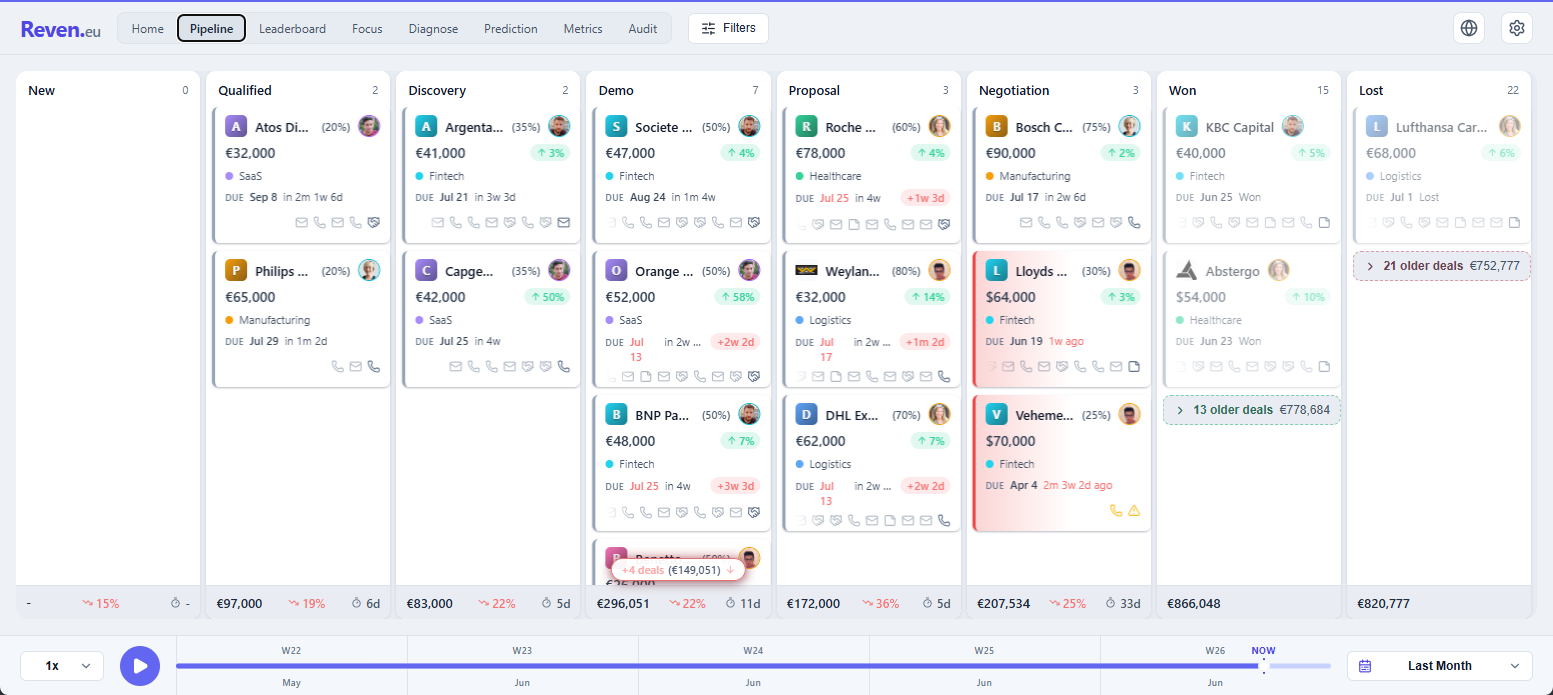1553x695 pixels.
Task: Open the Metrics tab
Action: pos(583,28)
